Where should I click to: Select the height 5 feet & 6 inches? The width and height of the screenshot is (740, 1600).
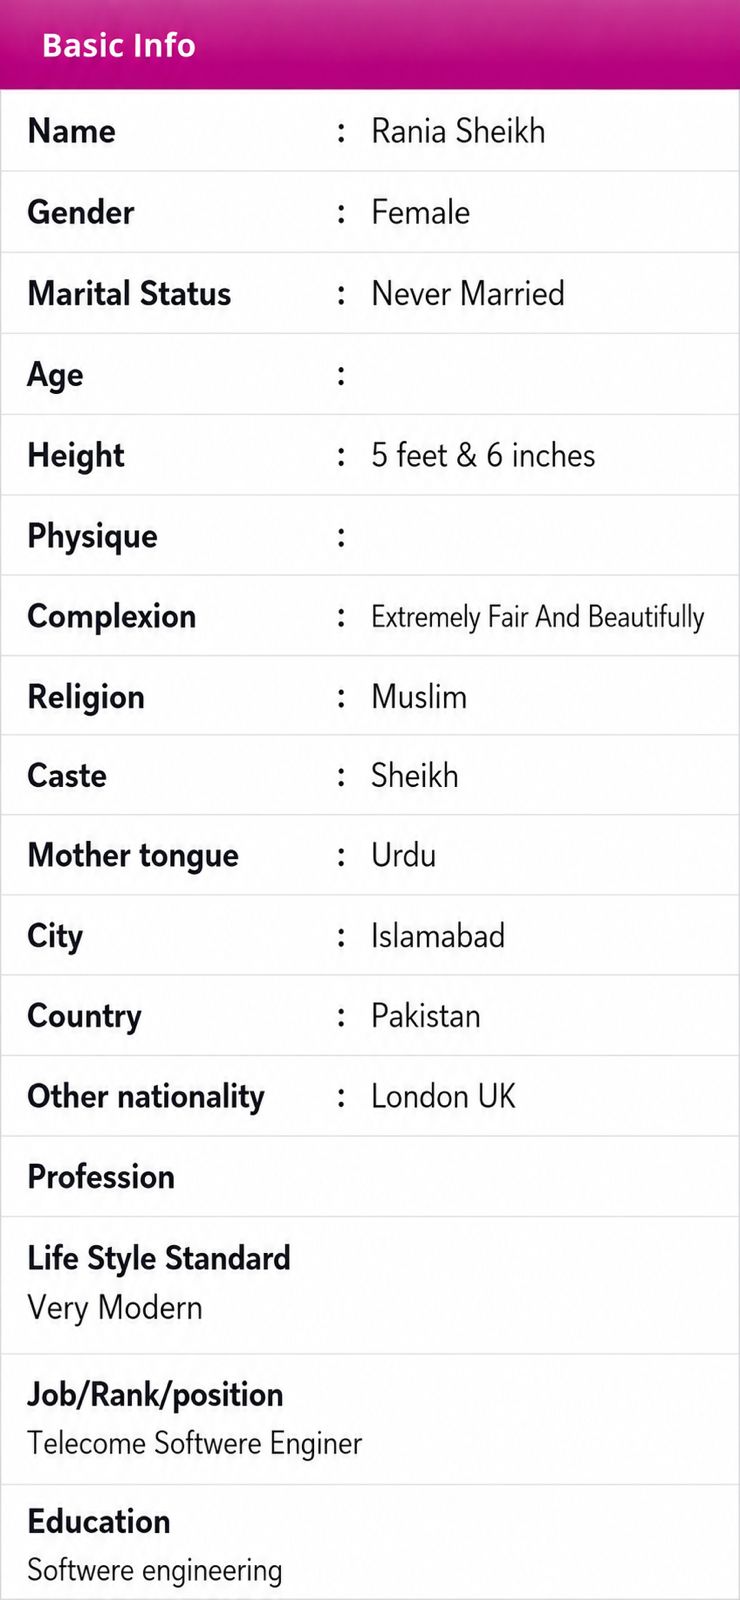[x=483, y=455]
